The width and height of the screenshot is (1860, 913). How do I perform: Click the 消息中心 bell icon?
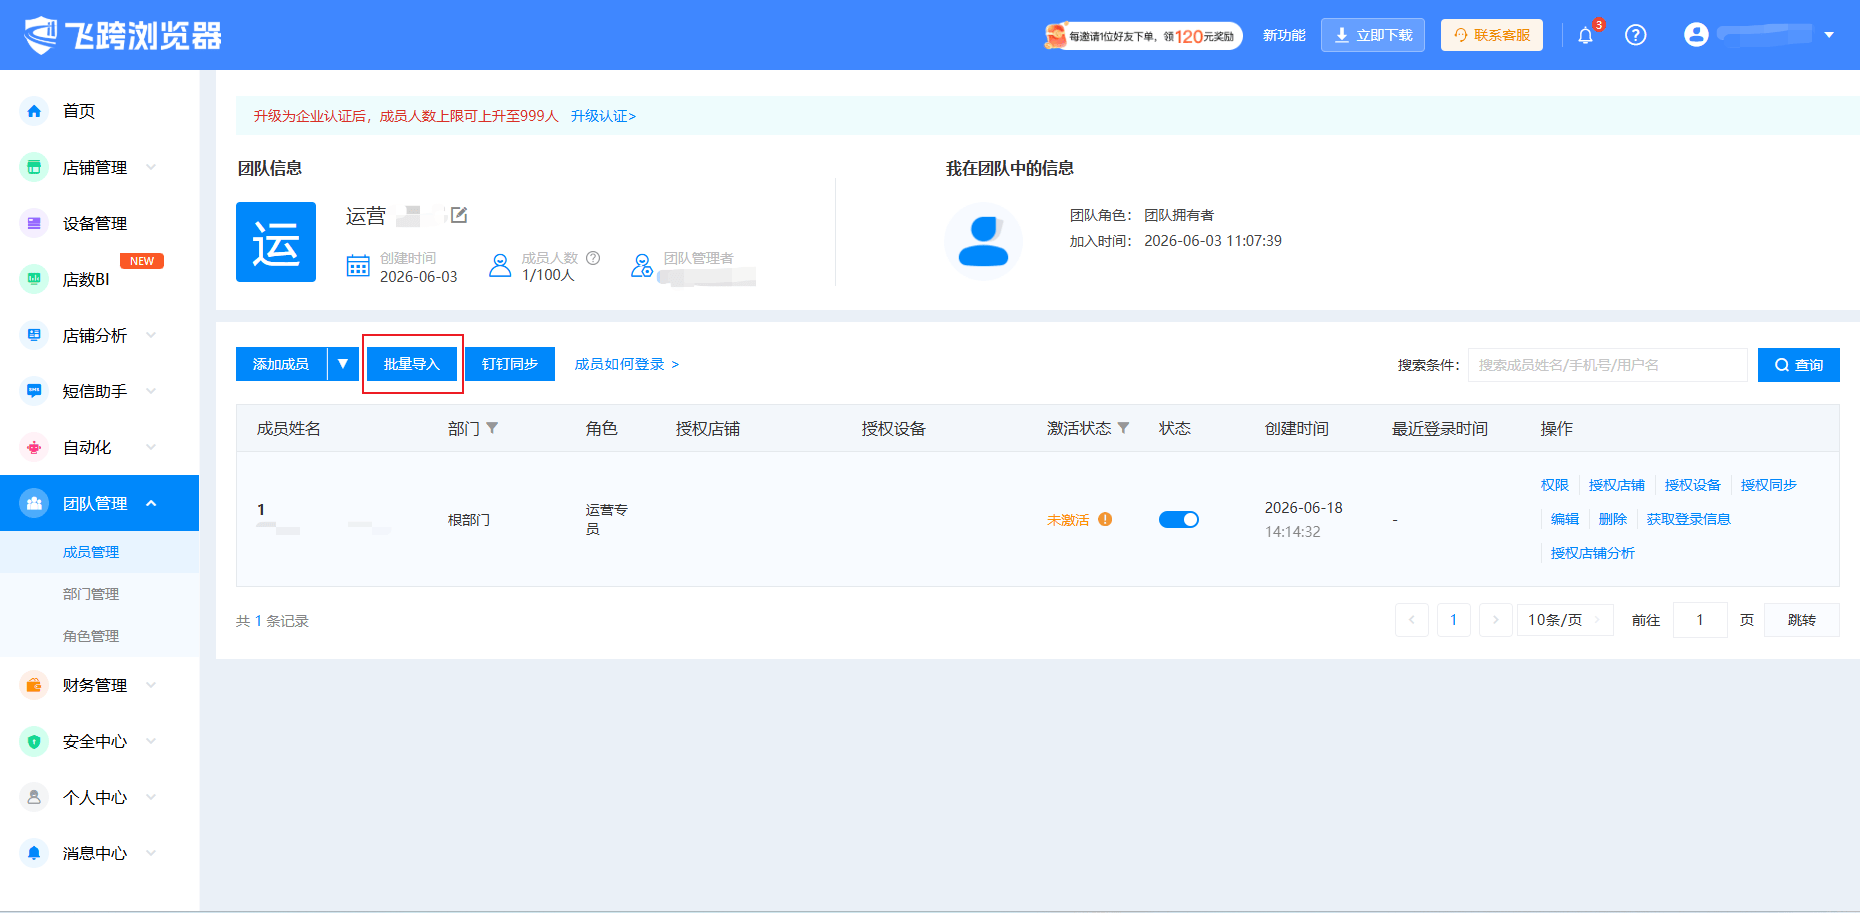(x=34, y=853)
